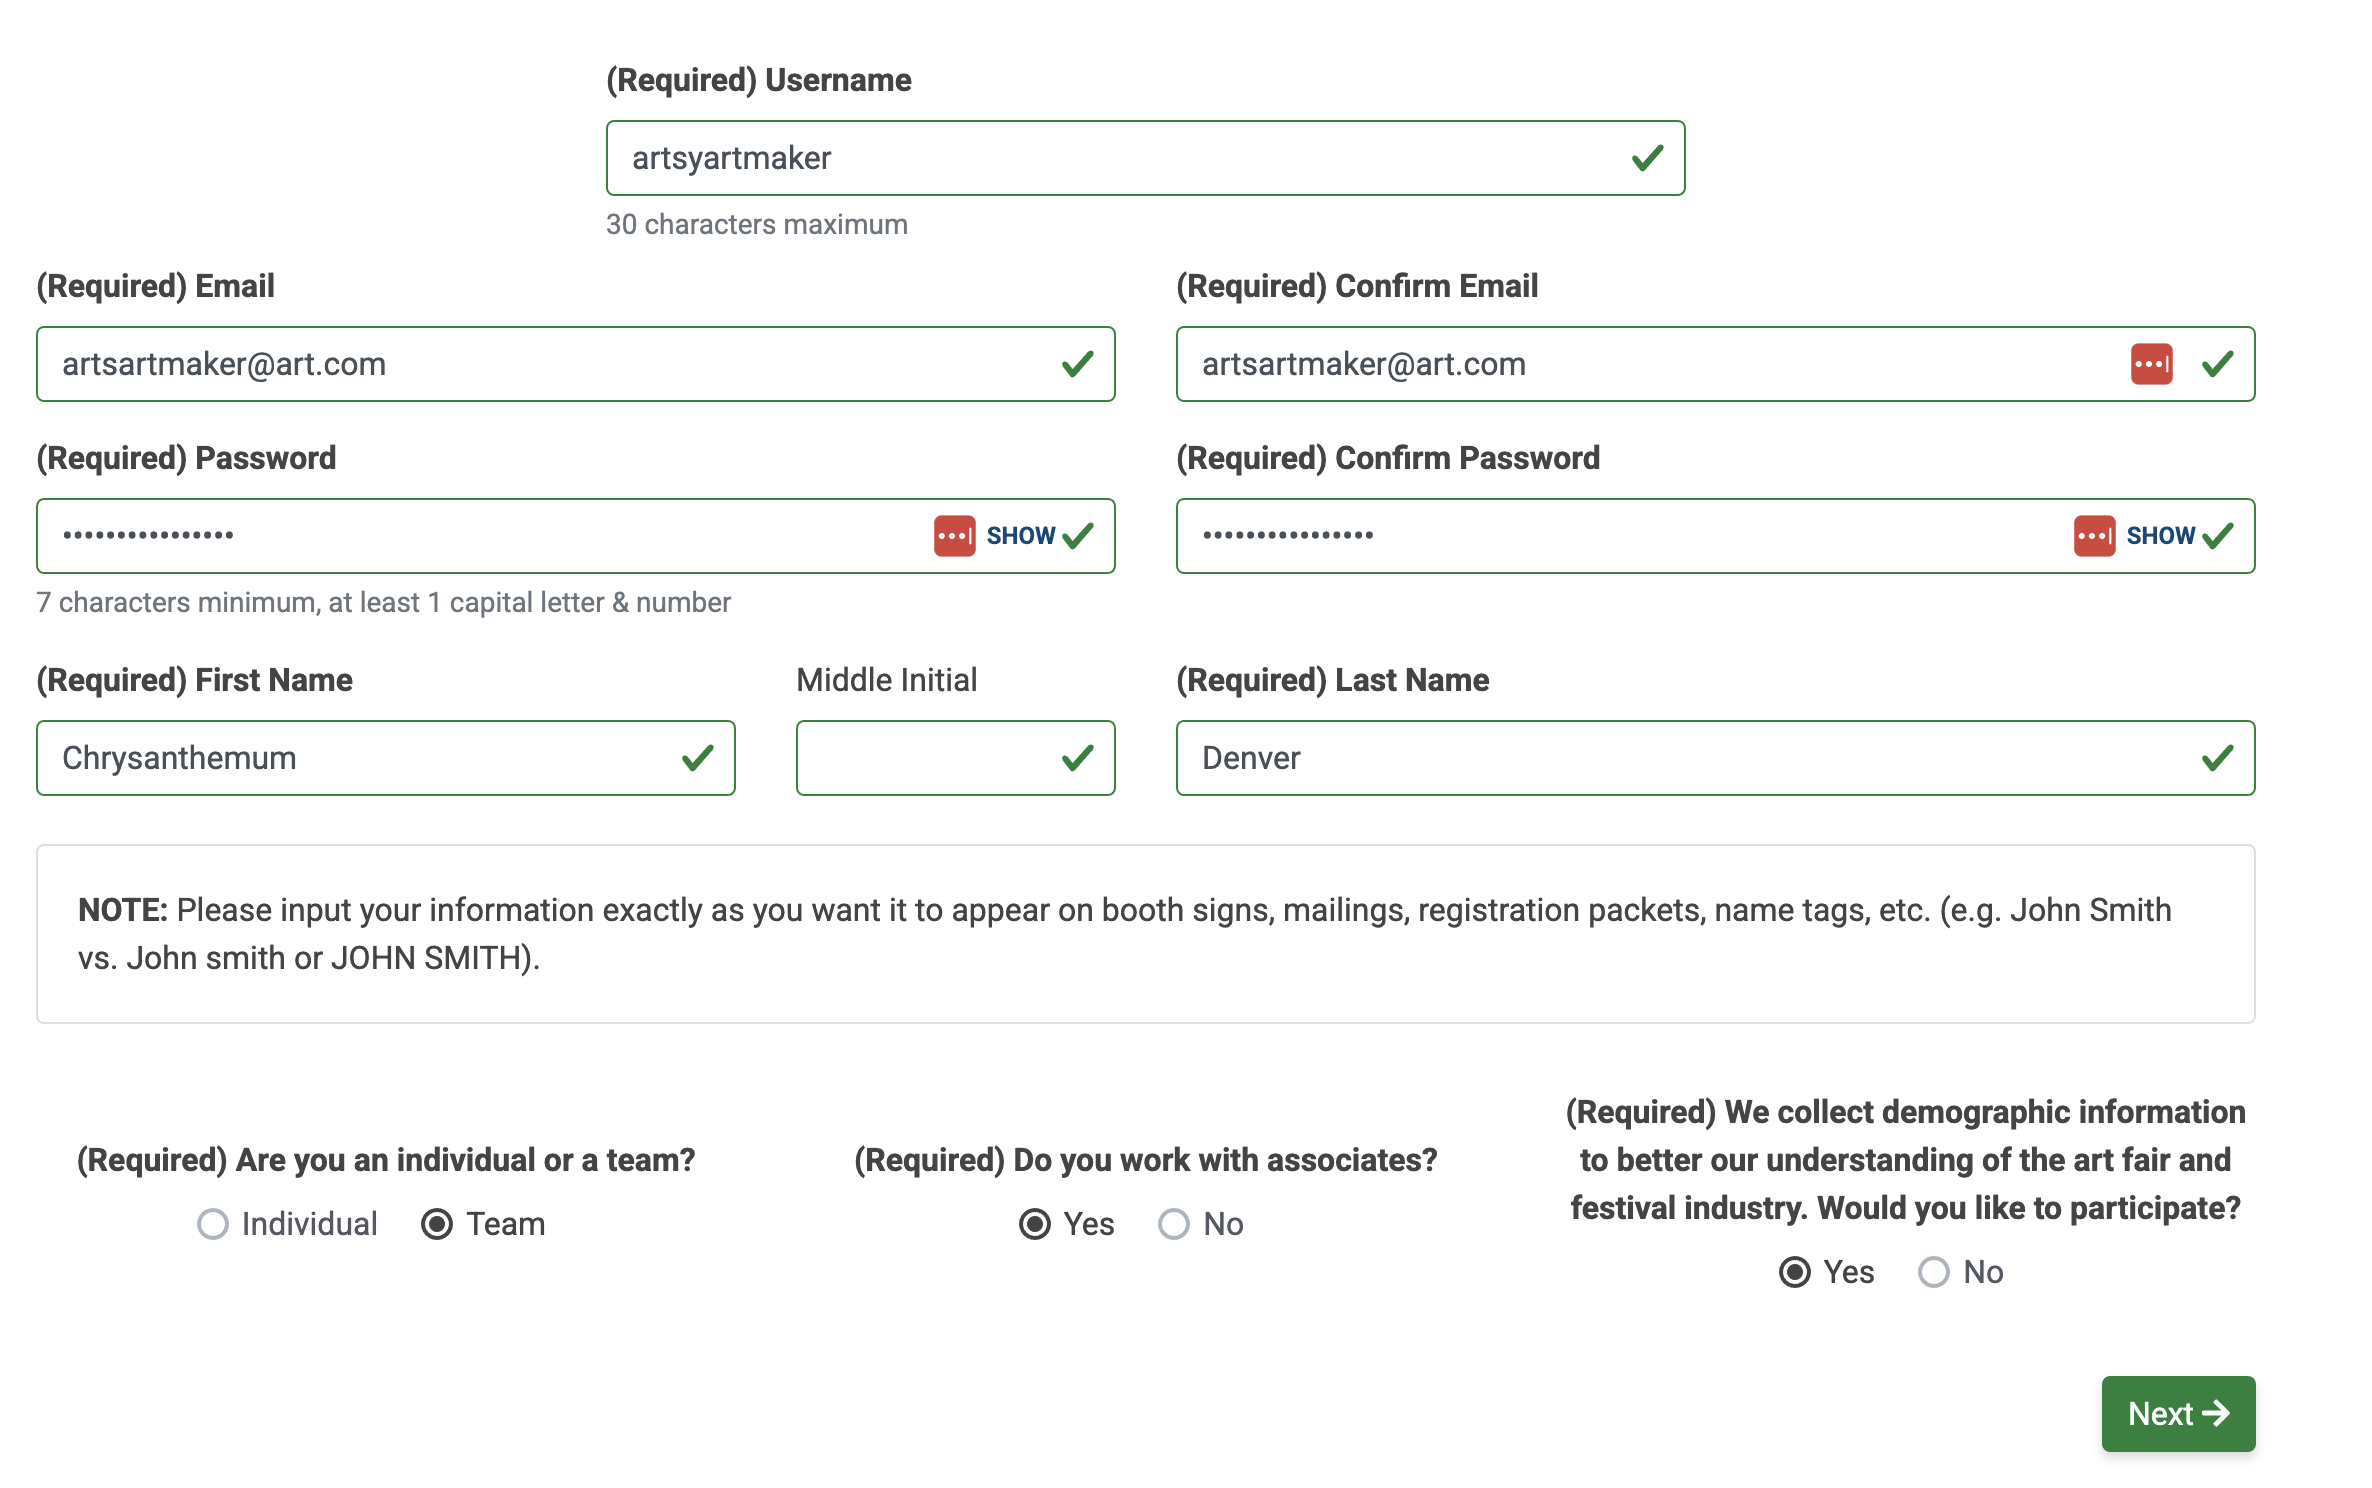Click password manager icon in Confirm Email field
Image resolution: width=2372 pixels, height=1488 pixels.
2151,364
